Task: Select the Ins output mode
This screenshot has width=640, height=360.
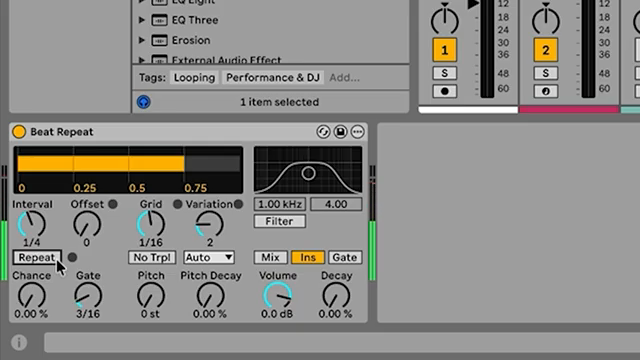Action: click(x=308, y=258)
